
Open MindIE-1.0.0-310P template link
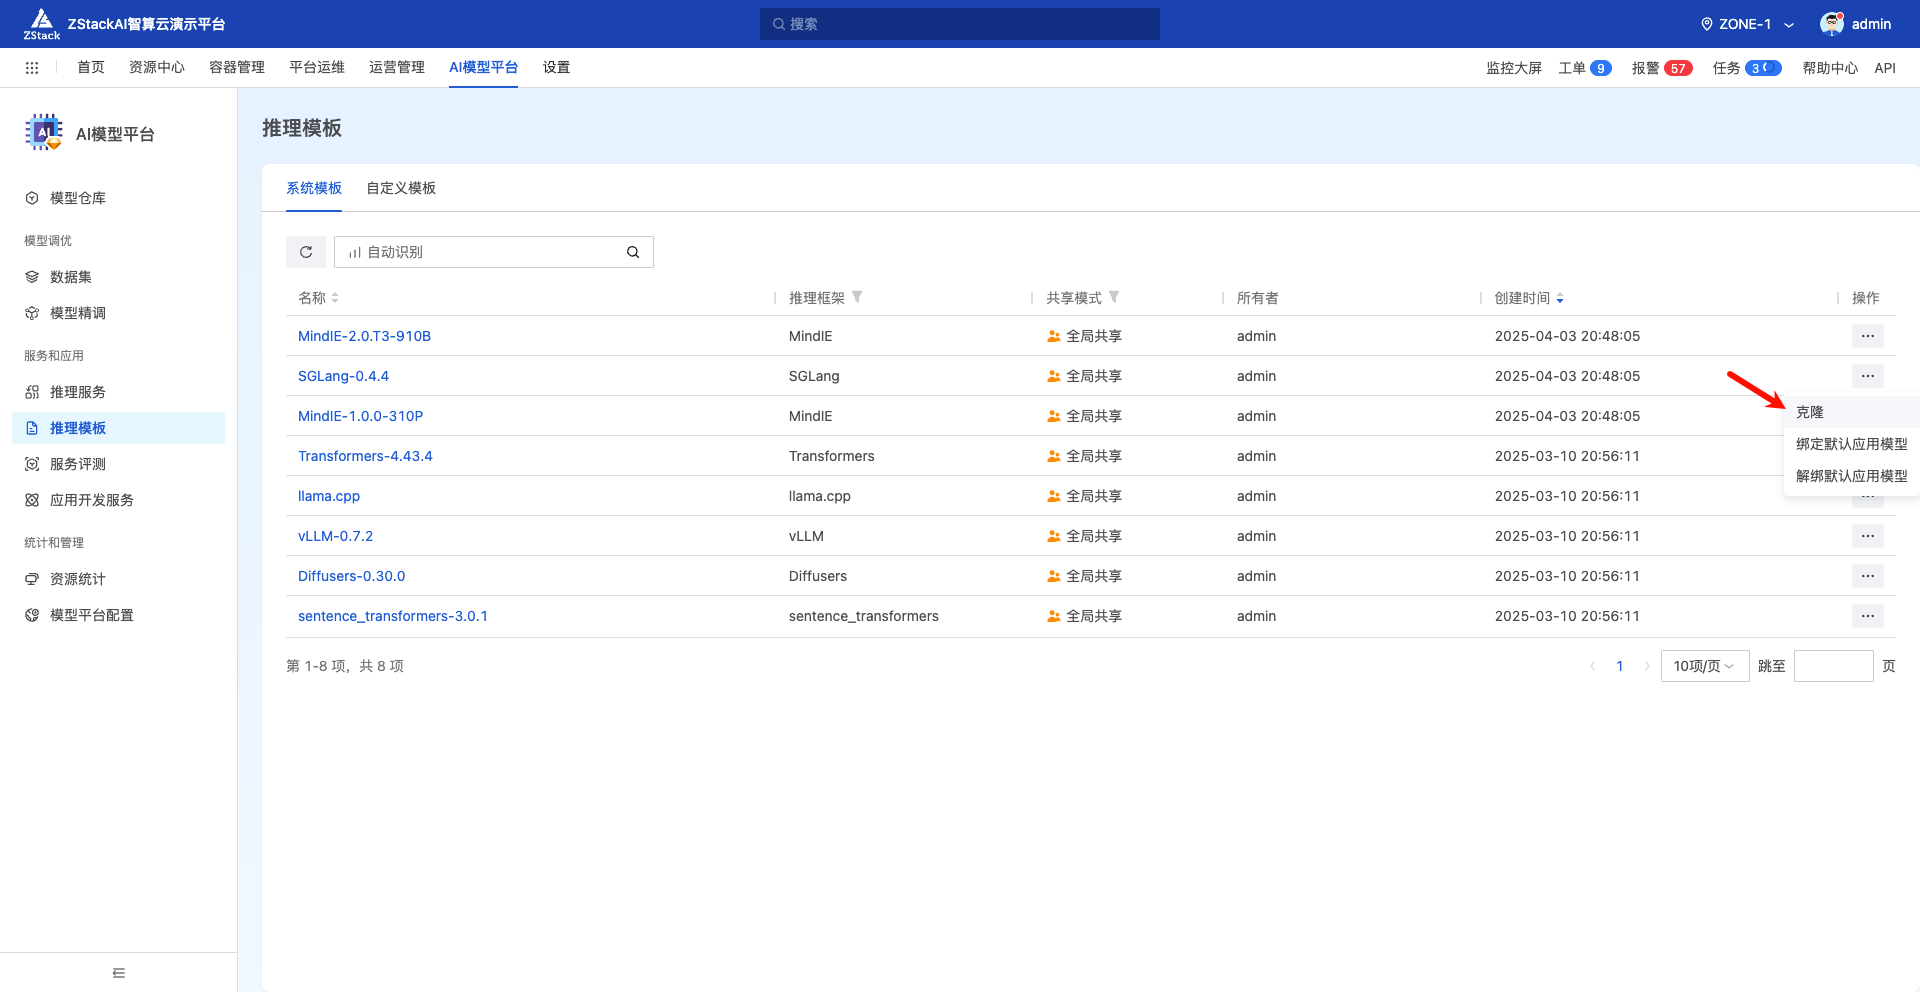[360, 416]
